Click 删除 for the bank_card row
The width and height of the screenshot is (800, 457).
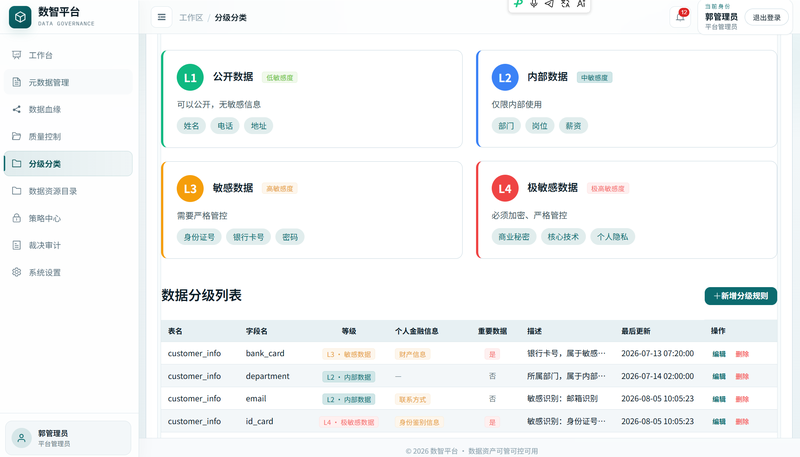tap(742, 354)
